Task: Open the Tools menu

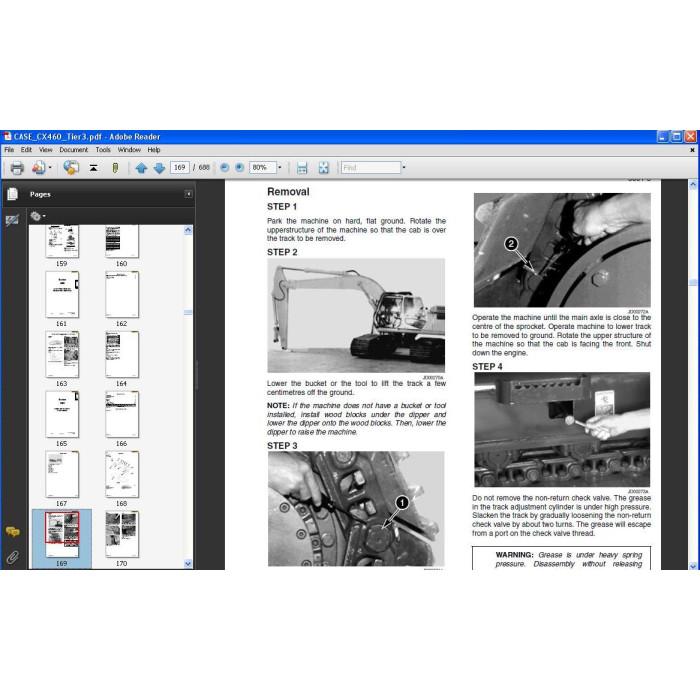Action: click(x=103, y=150)
